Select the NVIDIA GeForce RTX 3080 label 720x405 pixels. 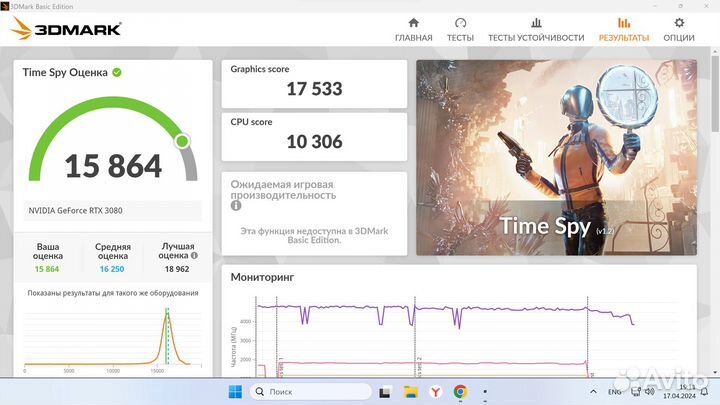click(76, 211)
